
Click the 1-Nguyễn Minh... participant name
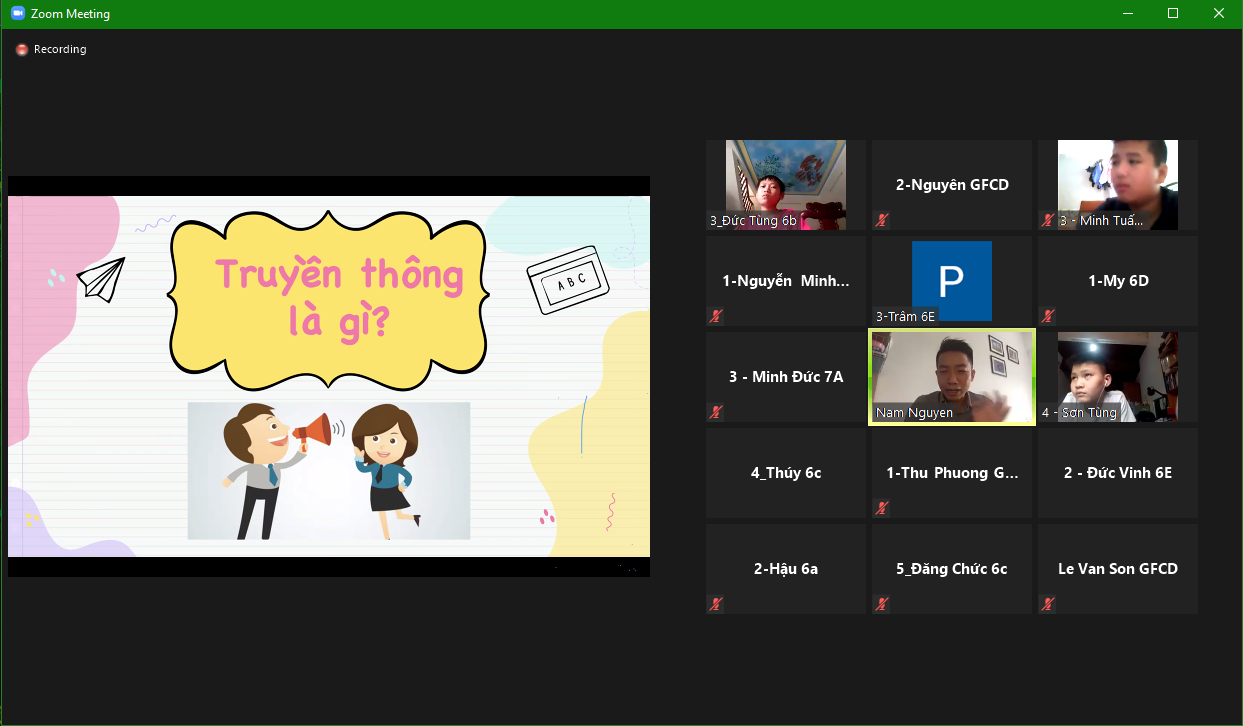786,281
